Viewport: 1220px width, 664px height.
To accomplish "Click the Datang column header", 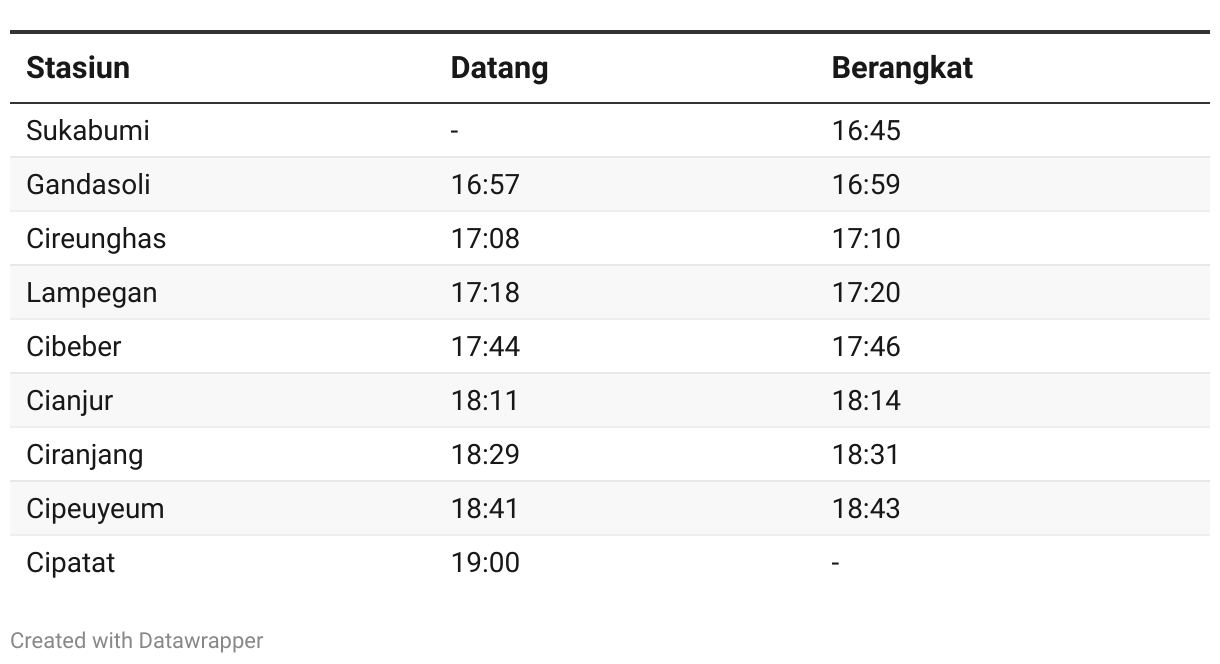I will 499,68.
